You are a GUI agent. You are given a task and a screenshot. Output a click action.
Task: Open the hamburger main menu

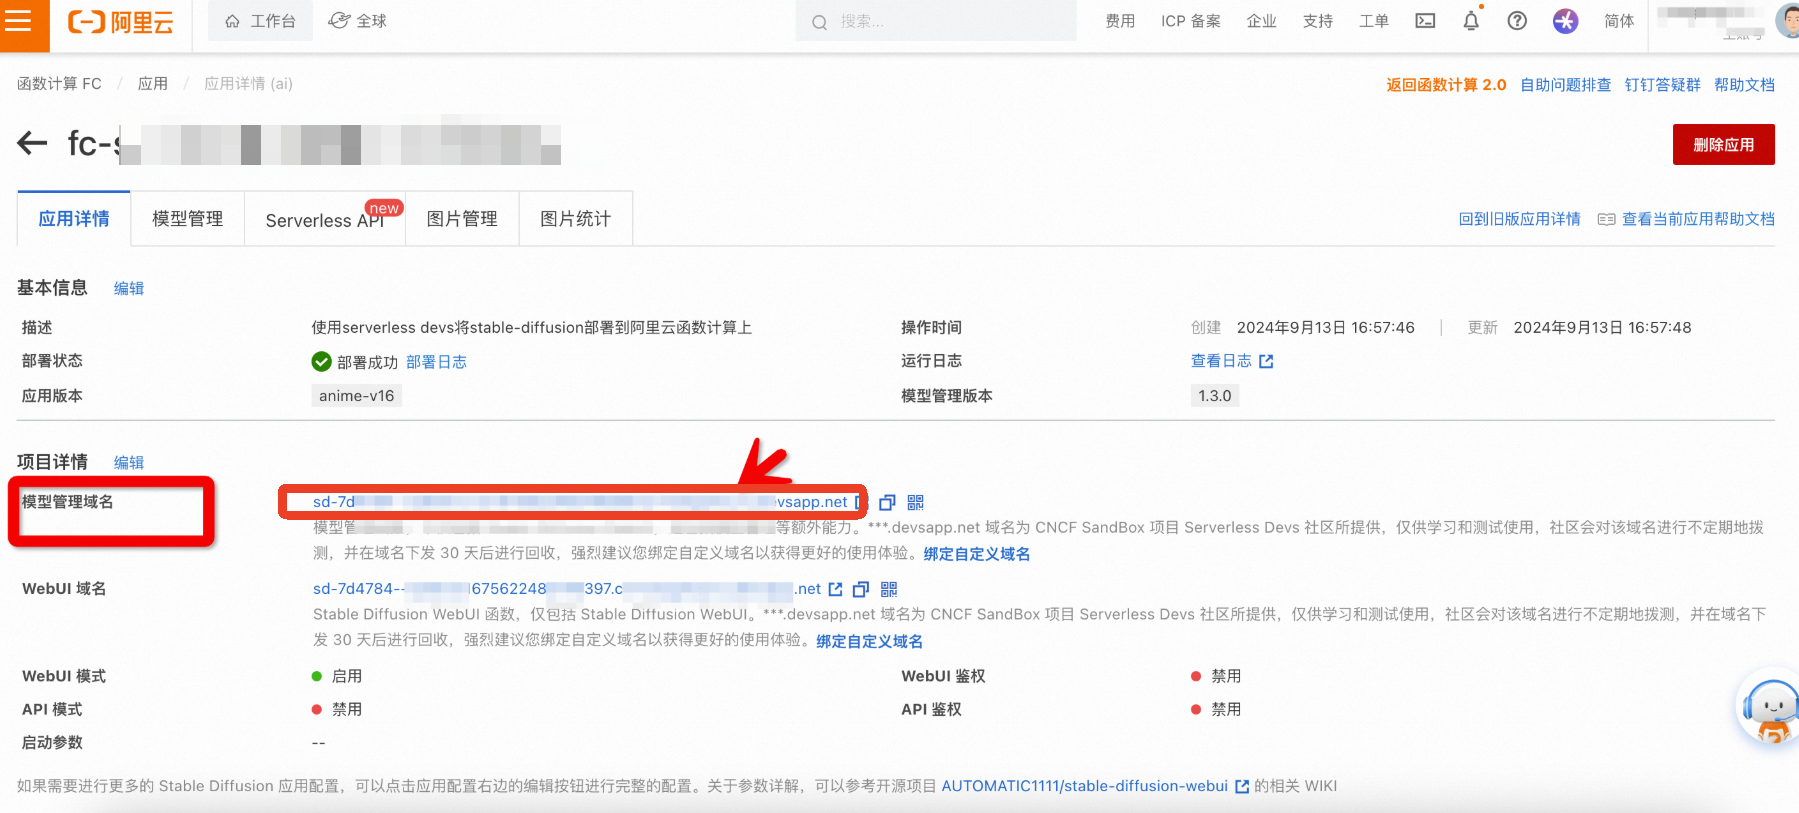18,21
